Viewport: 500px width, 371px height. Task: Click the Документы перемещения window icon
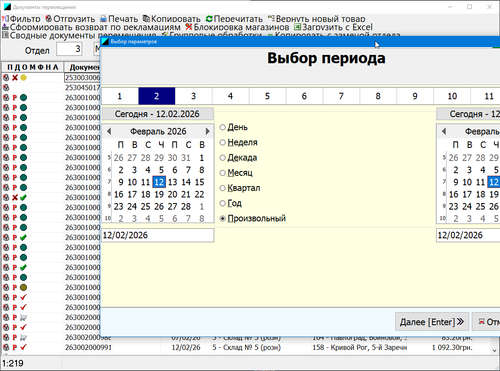click(x=7, y=7)
